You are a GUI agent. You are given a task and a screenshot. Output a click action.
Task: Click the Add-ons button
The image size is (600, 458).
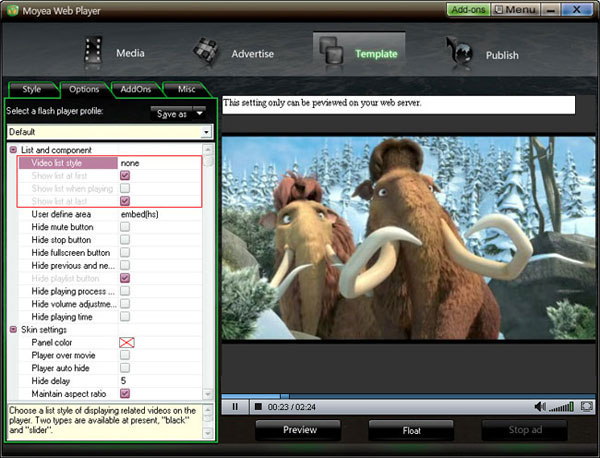tap(468, 10)
